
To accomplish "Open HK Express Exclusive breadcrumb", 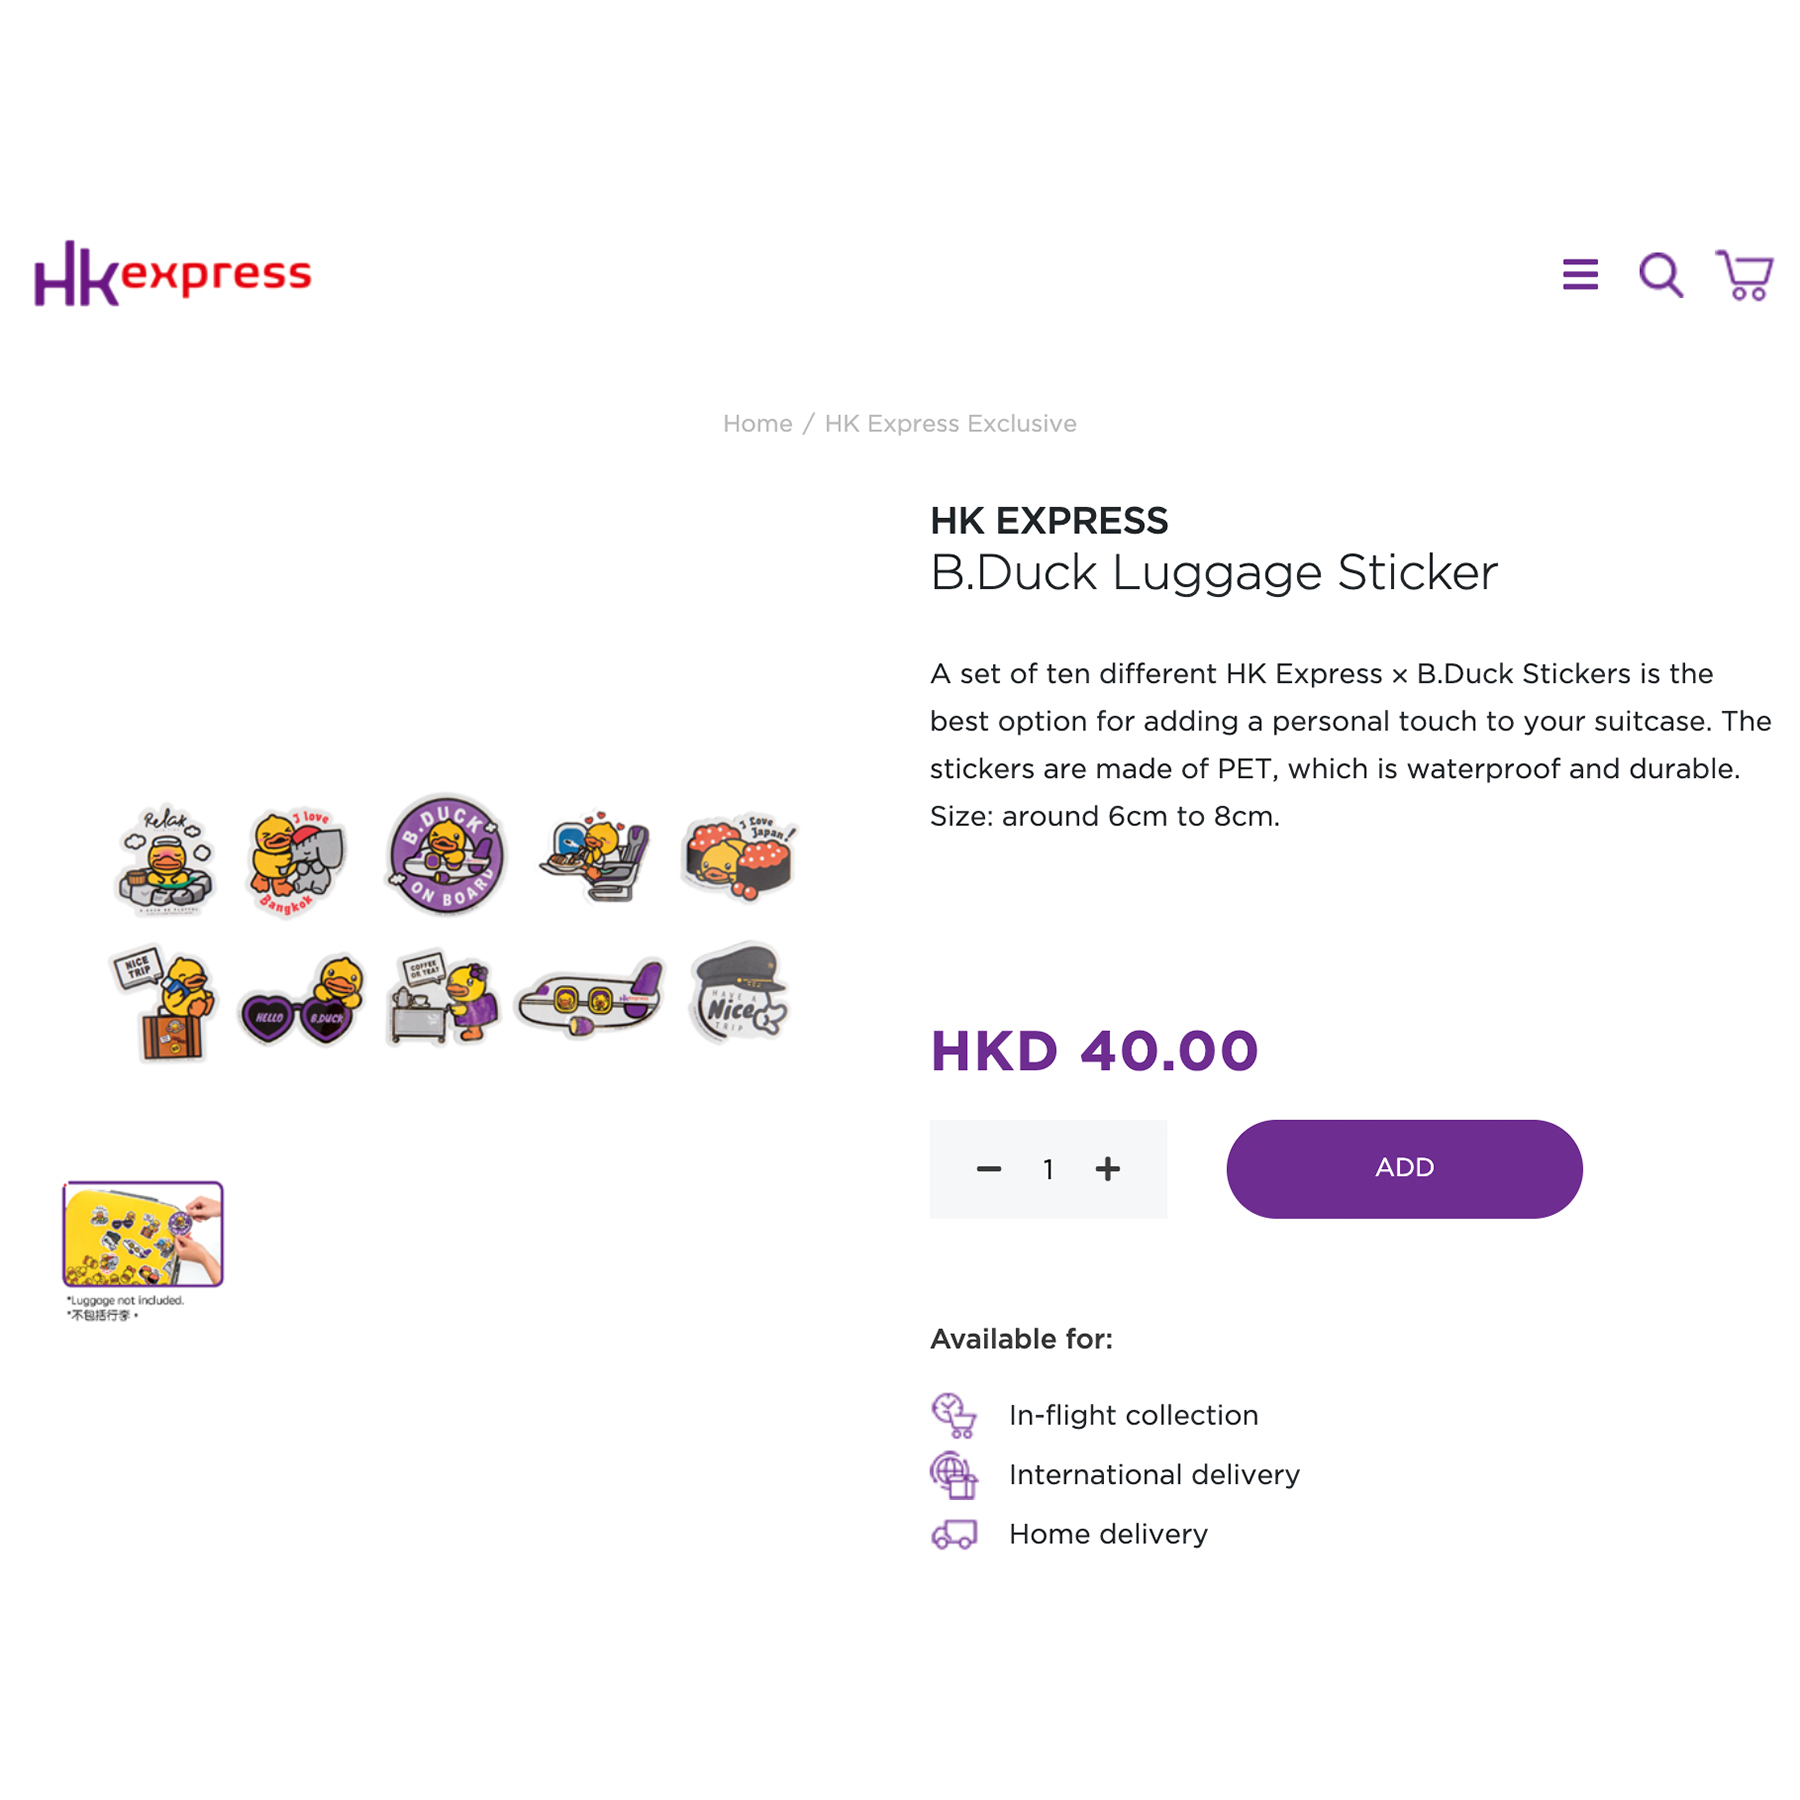I will [950, 424].
